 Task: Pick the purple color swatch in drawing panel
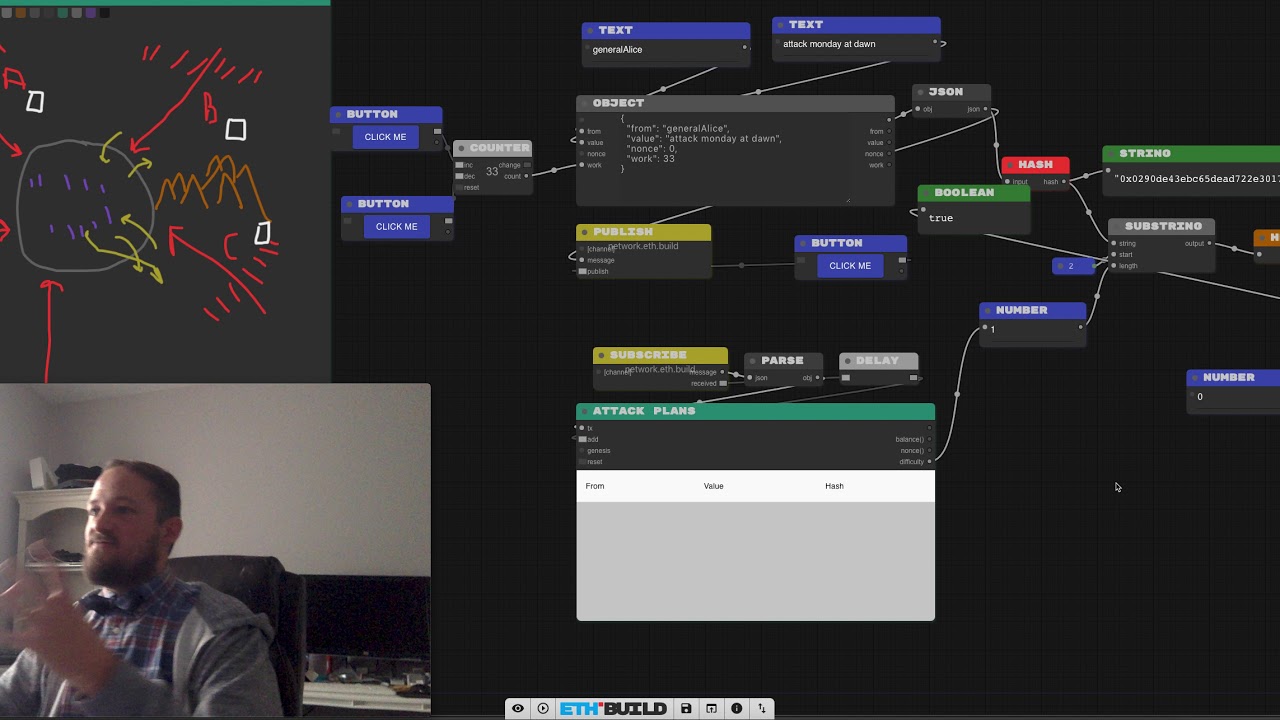coord(90,13)
